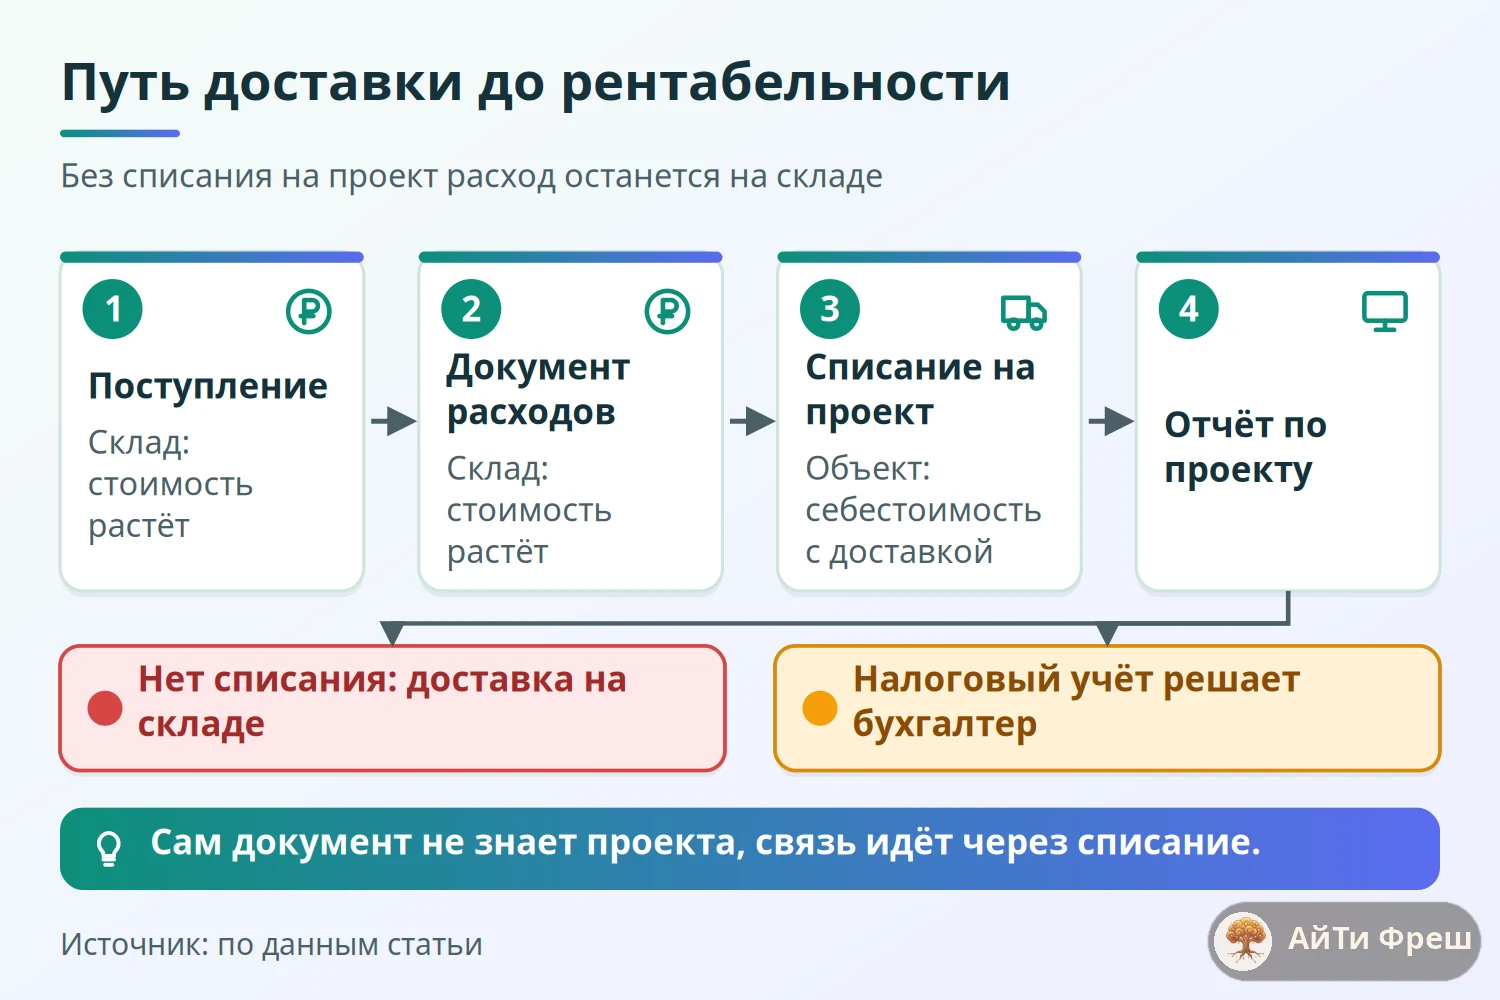Click the subtitle Без списания на проект расход останется на складе

[x=472, y=177]
